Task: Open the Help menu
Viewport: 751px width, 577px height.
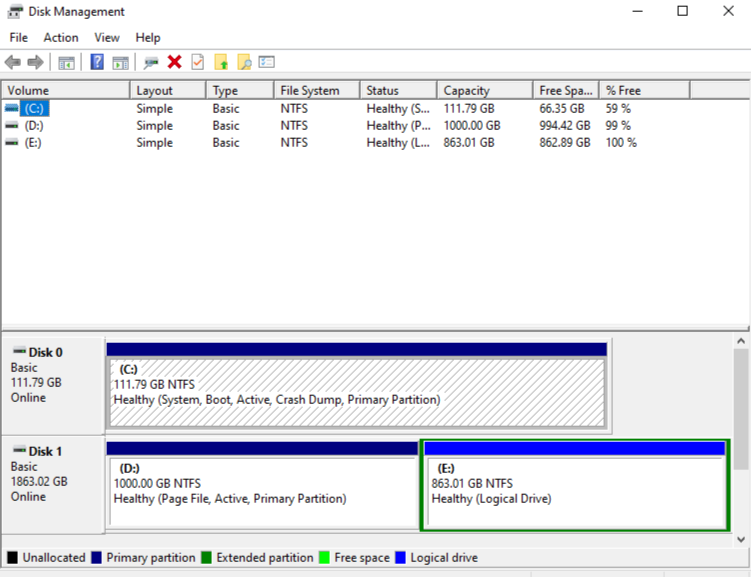Action: [148, 37]
